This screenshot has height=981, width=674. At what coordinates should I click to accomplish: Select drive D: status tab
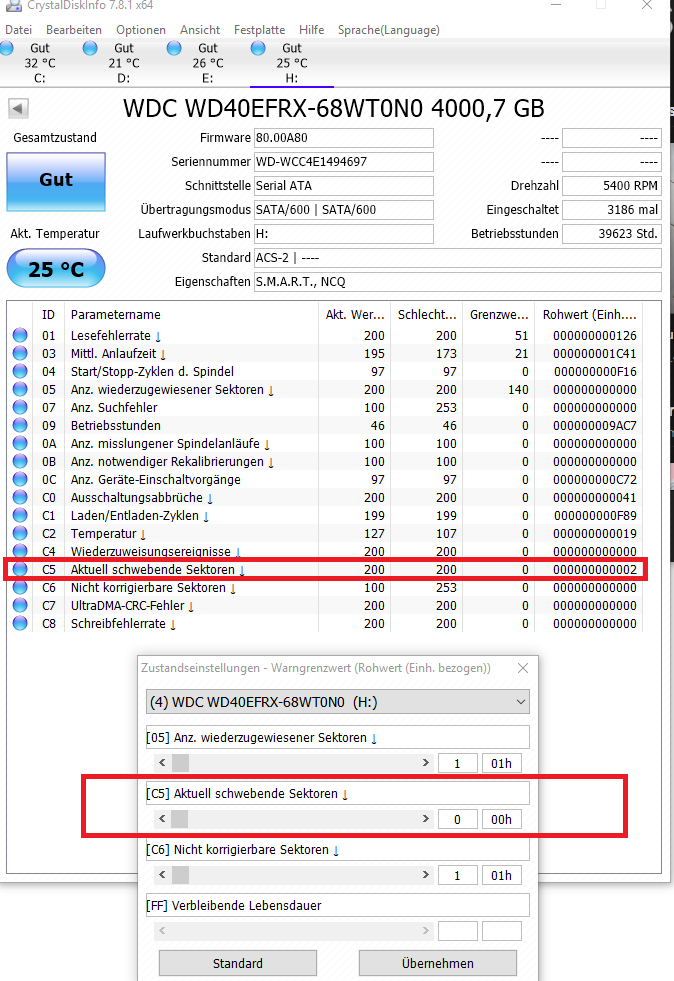click(x=124, y=63)
